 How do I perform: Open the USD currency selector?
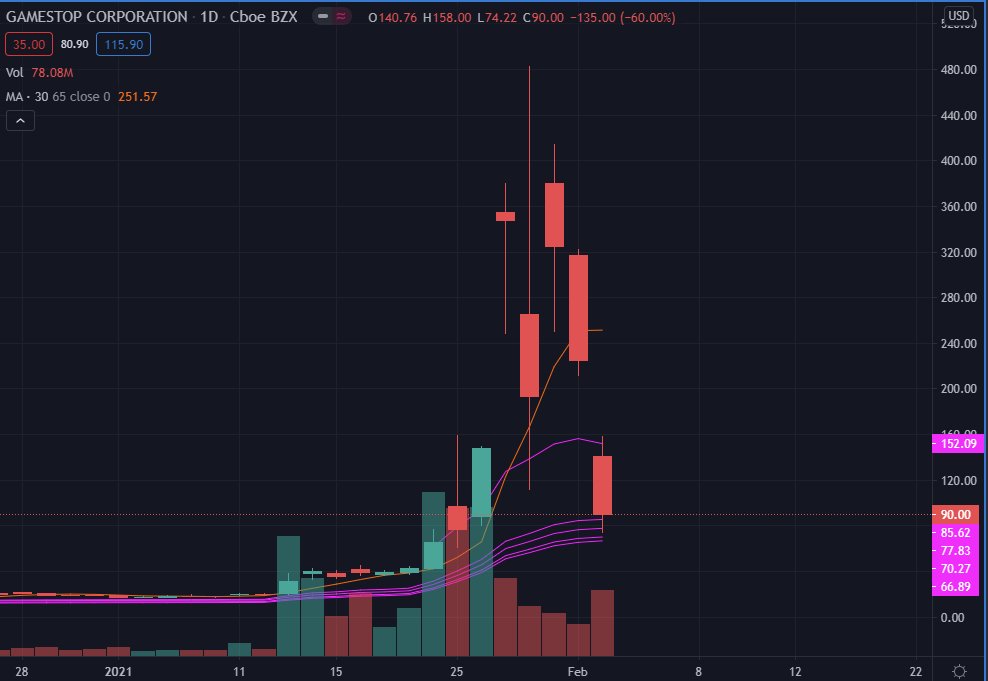958,16
